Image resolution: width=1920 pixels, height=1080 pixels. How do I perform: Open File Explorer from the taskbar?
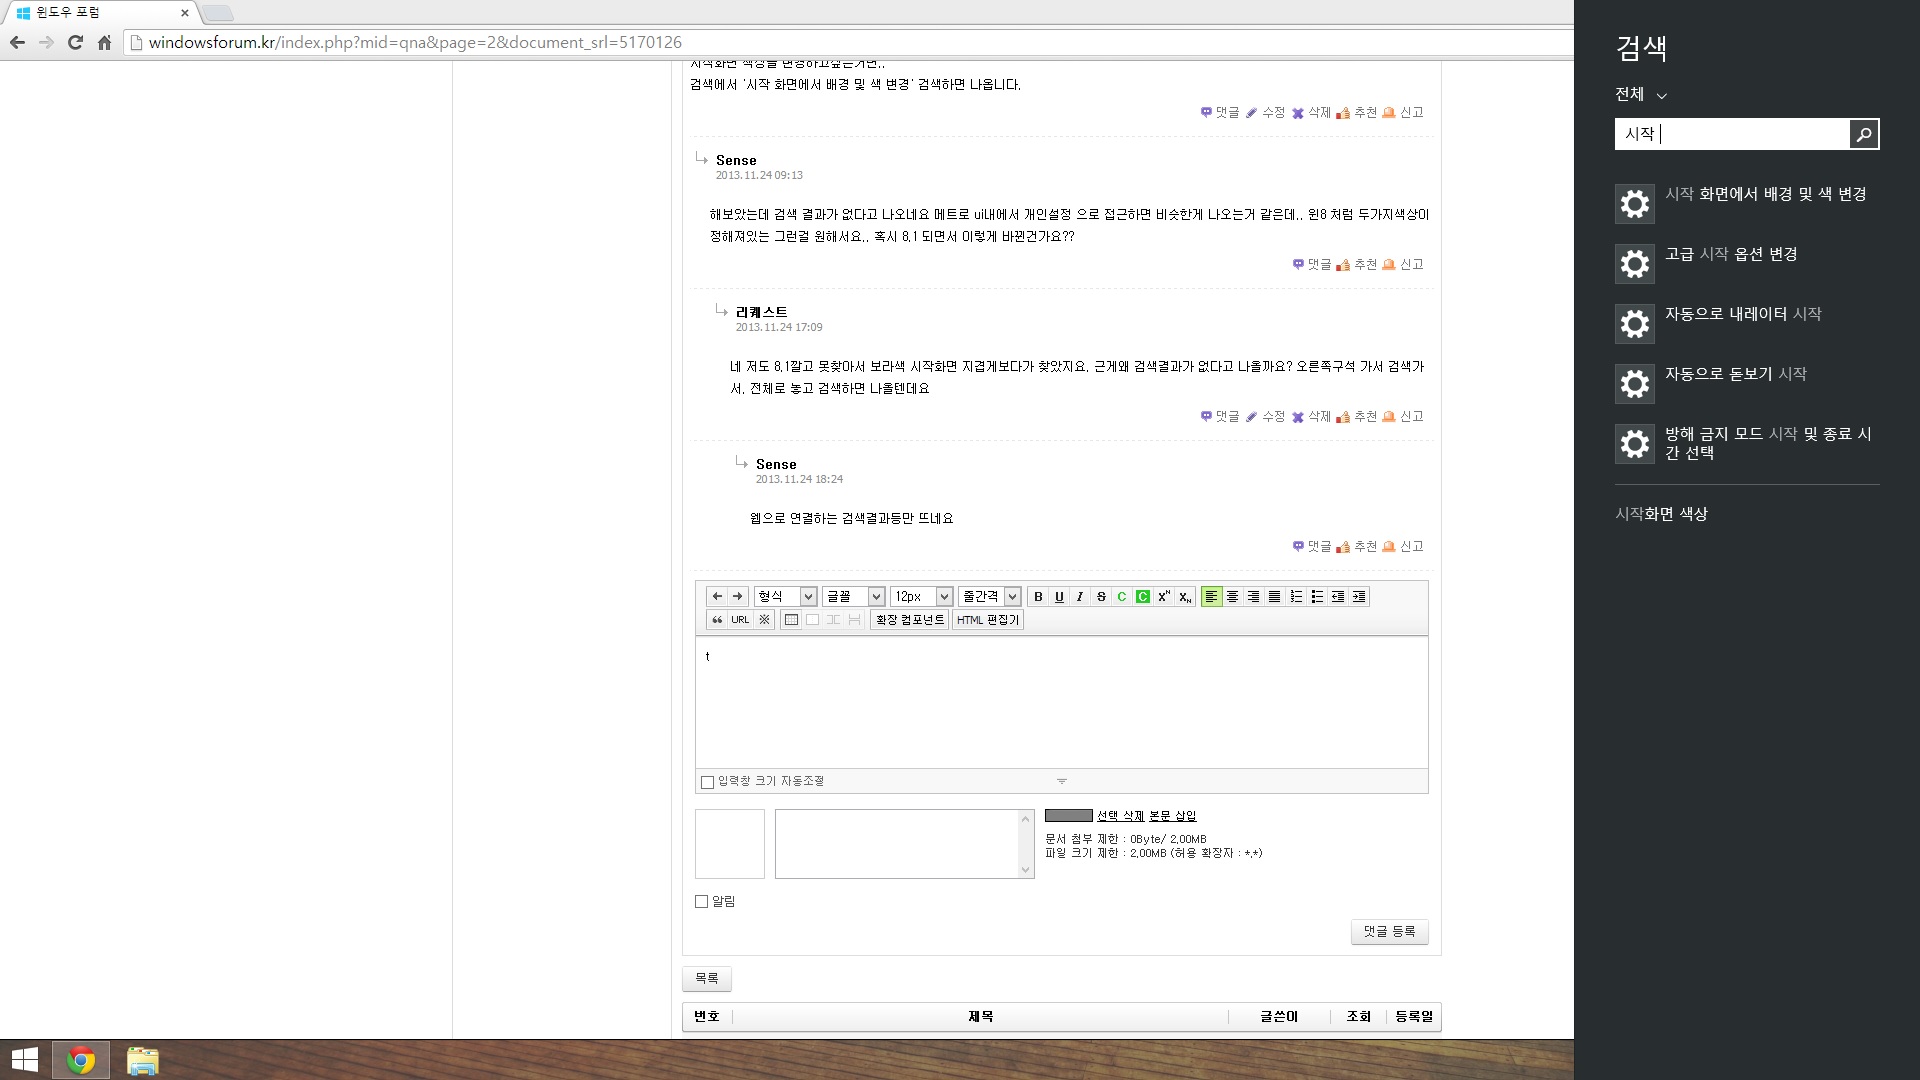[x=143, y=1060]
